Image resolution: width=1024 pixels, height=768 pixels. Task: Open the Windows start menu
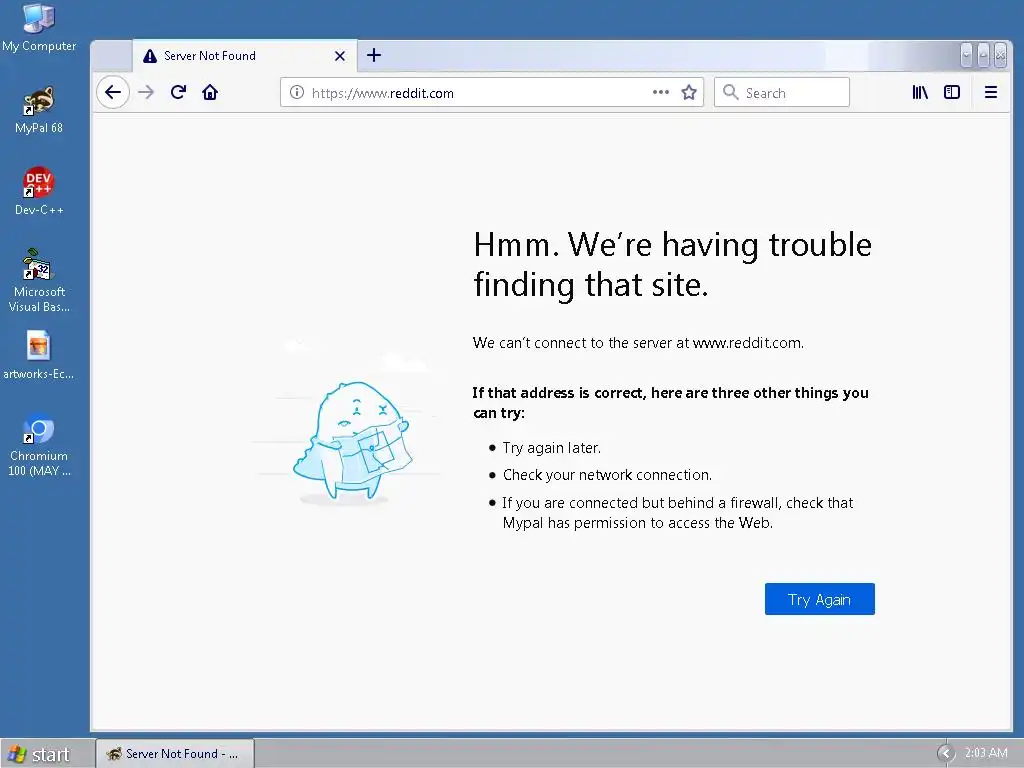point(40,754)
